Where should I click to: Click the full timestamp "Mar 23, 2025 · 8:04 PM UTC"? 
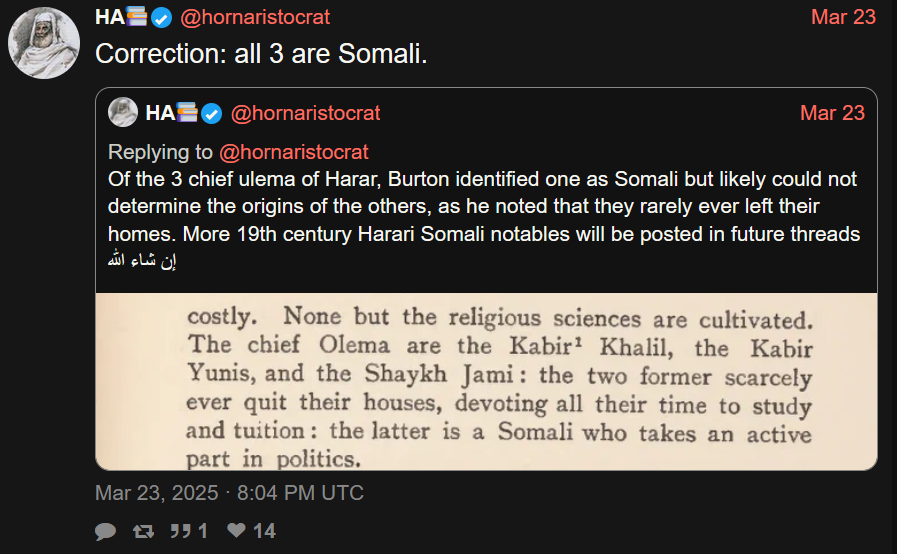(229, 493)
